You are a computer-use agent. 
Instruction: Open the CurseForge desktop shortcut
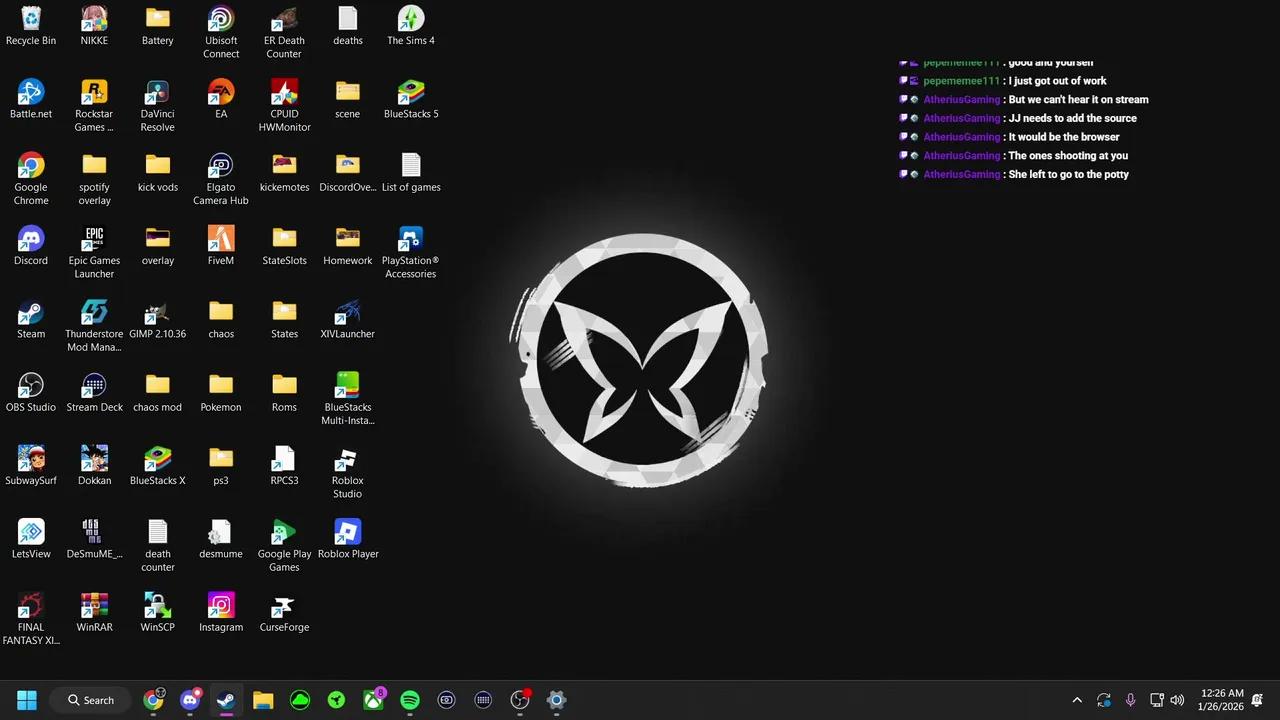[284, 606]
